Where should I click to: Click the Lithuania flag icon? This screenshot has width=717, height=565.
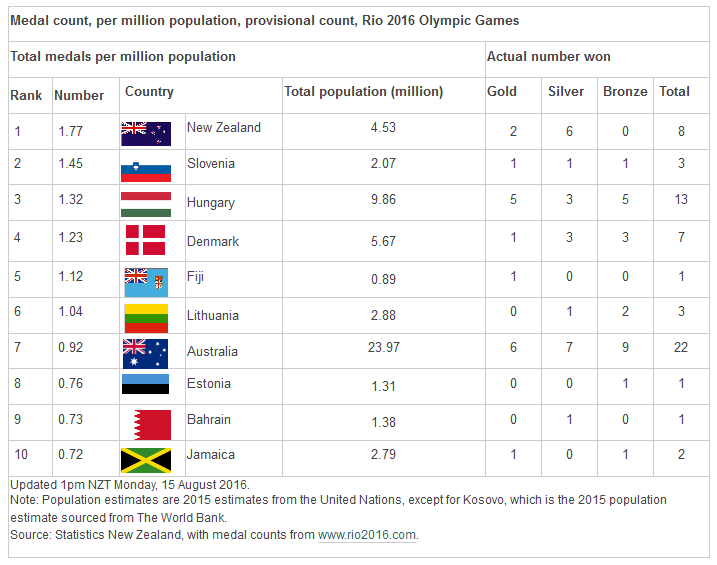tap(146, 319)
